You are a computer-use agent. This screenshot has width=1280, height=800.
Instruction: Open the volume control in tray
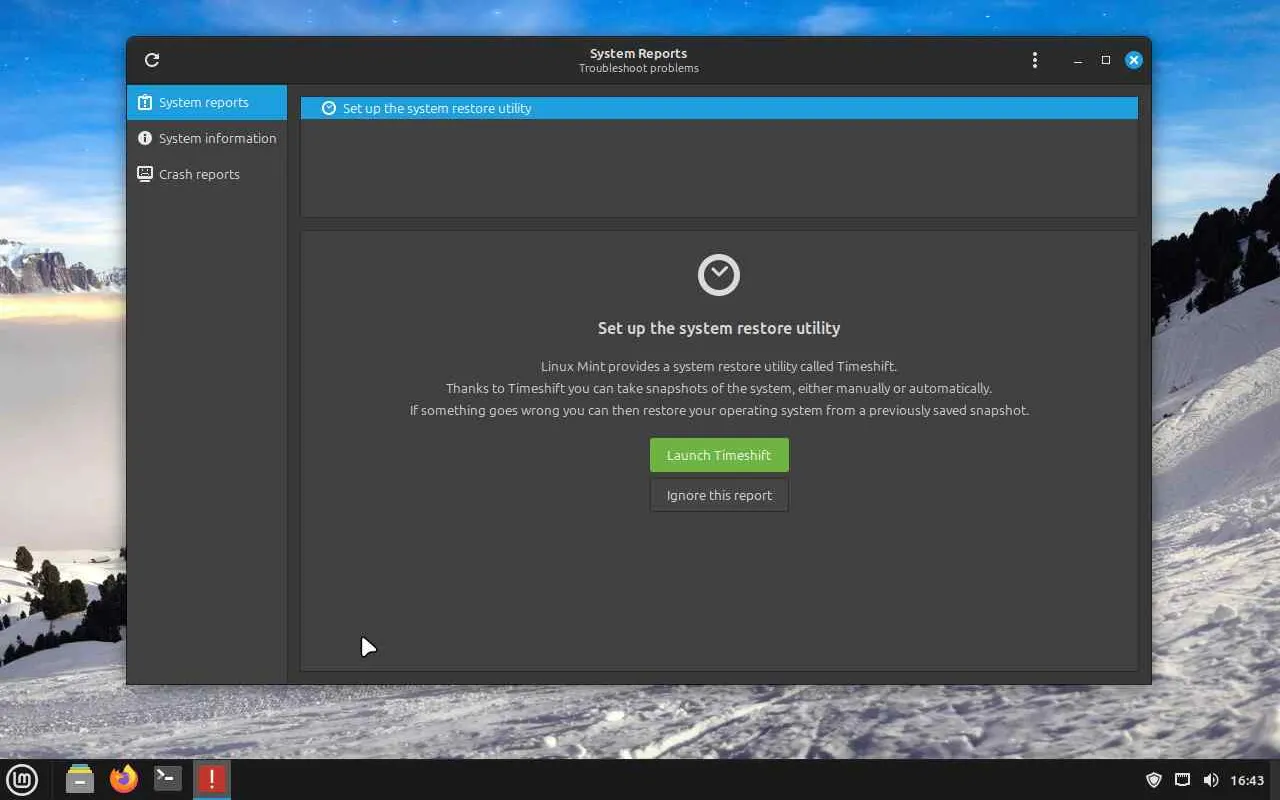(1211, 780)
